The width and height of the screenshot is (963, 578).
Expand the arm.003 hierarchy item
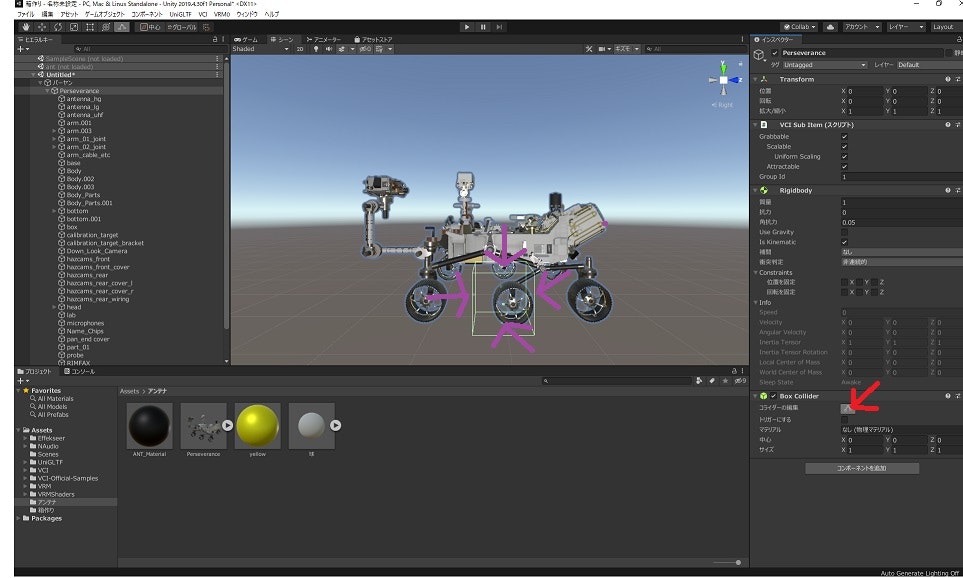pos(54,131)
